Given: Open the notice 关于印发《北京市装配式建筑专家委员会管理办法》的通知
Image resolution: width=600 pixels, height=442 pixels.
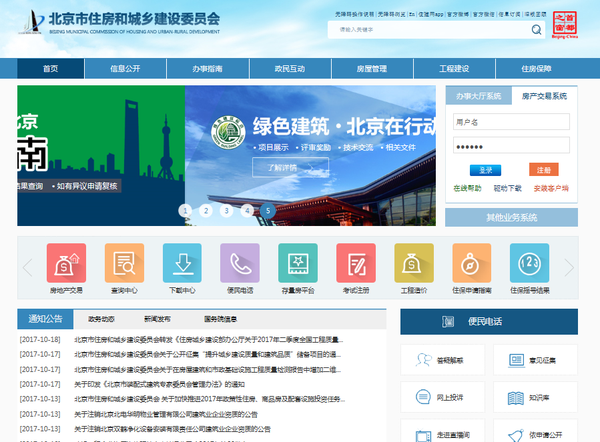Looking at the screenshot, I should tap(159, 384).
